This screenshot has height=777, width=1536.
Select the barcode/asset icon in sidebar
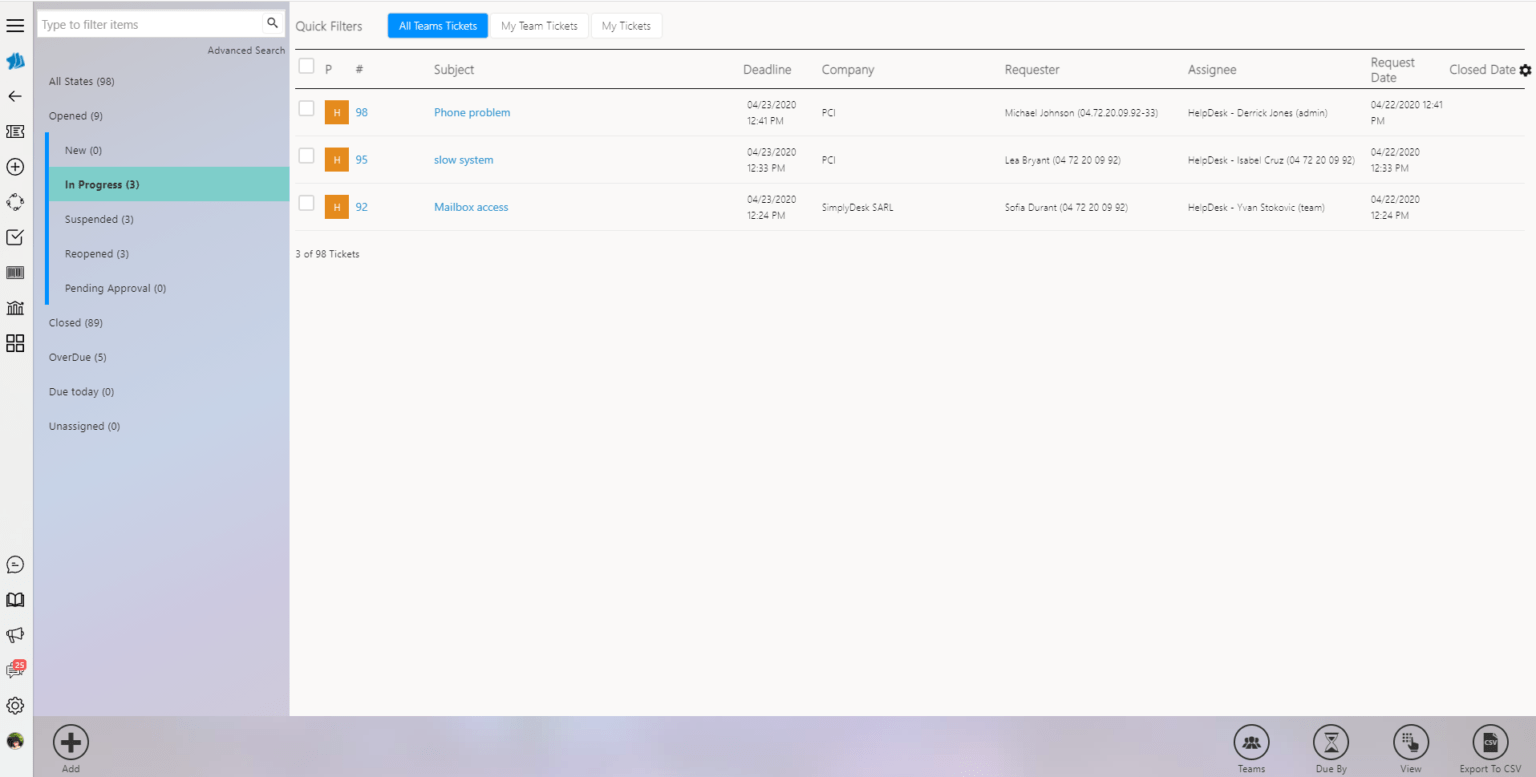[x=15, y=272]
